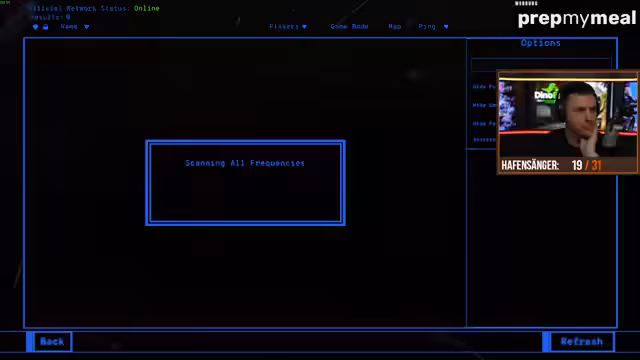Viewport: 640px width, 360px height.
Task: Click the lock password column icon
Action: click(45, 27)
